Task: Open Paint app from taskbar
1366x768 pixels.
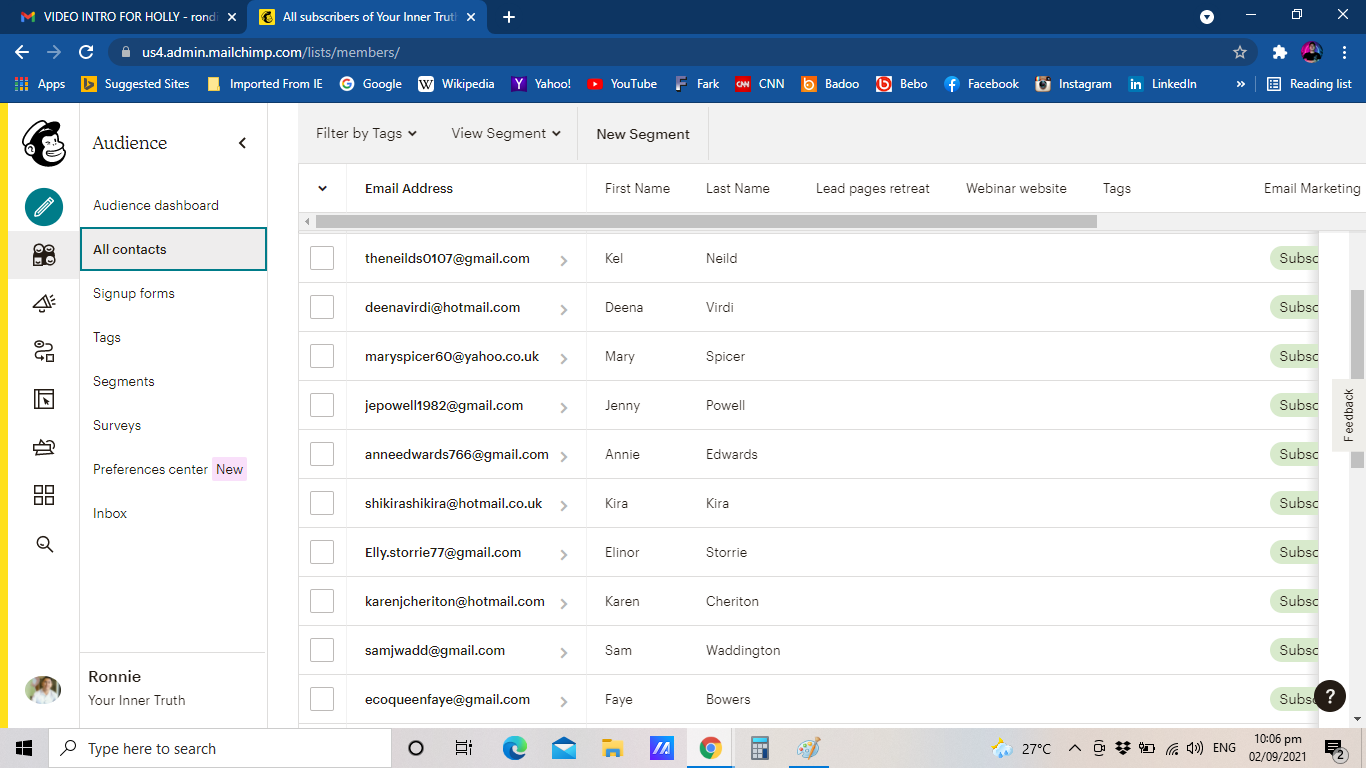Action: click(808, 748)
